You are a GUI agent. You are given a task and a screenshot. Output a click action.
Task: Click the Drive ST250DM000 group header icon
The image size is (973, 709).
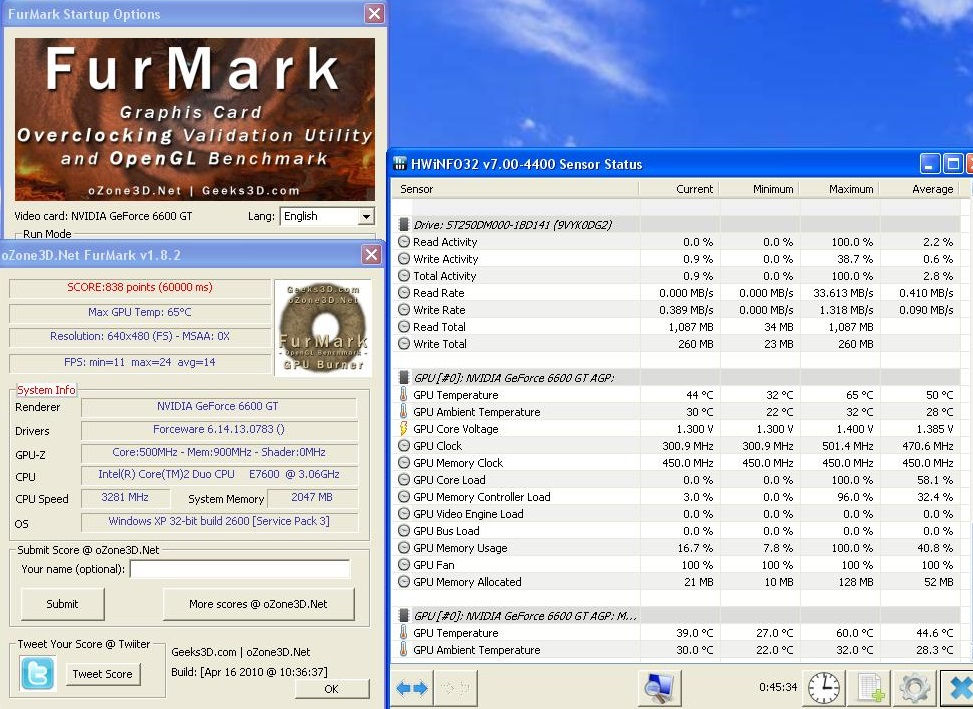tap(404, 225)
